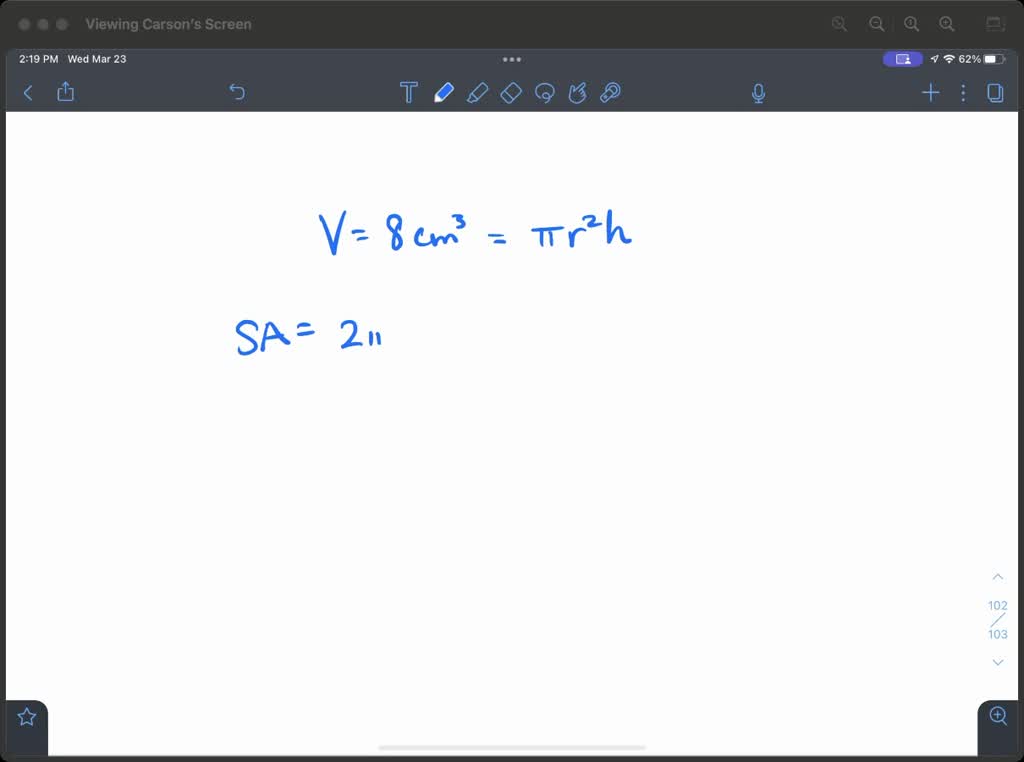The height and width of the screenshot is (762, 1024).
Task: Go to the previous page with the up chevron
Action: pyautogui.click(x=997, y=576)
